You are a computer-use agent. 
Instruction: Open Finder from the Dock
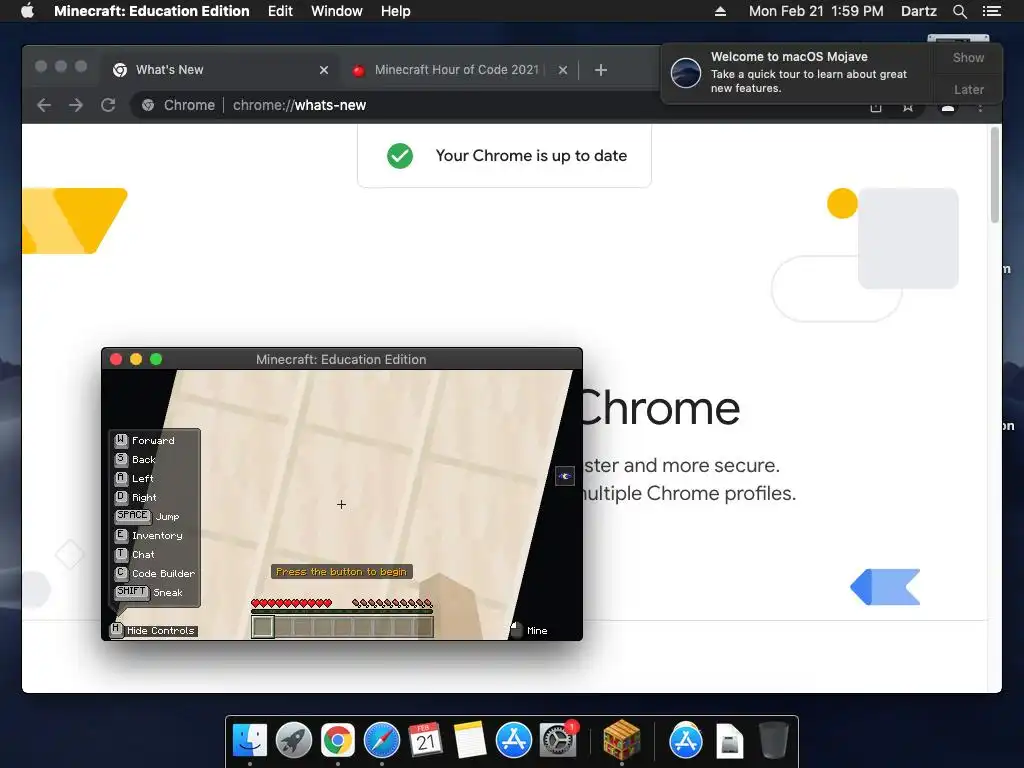click(x=250, y=740)
